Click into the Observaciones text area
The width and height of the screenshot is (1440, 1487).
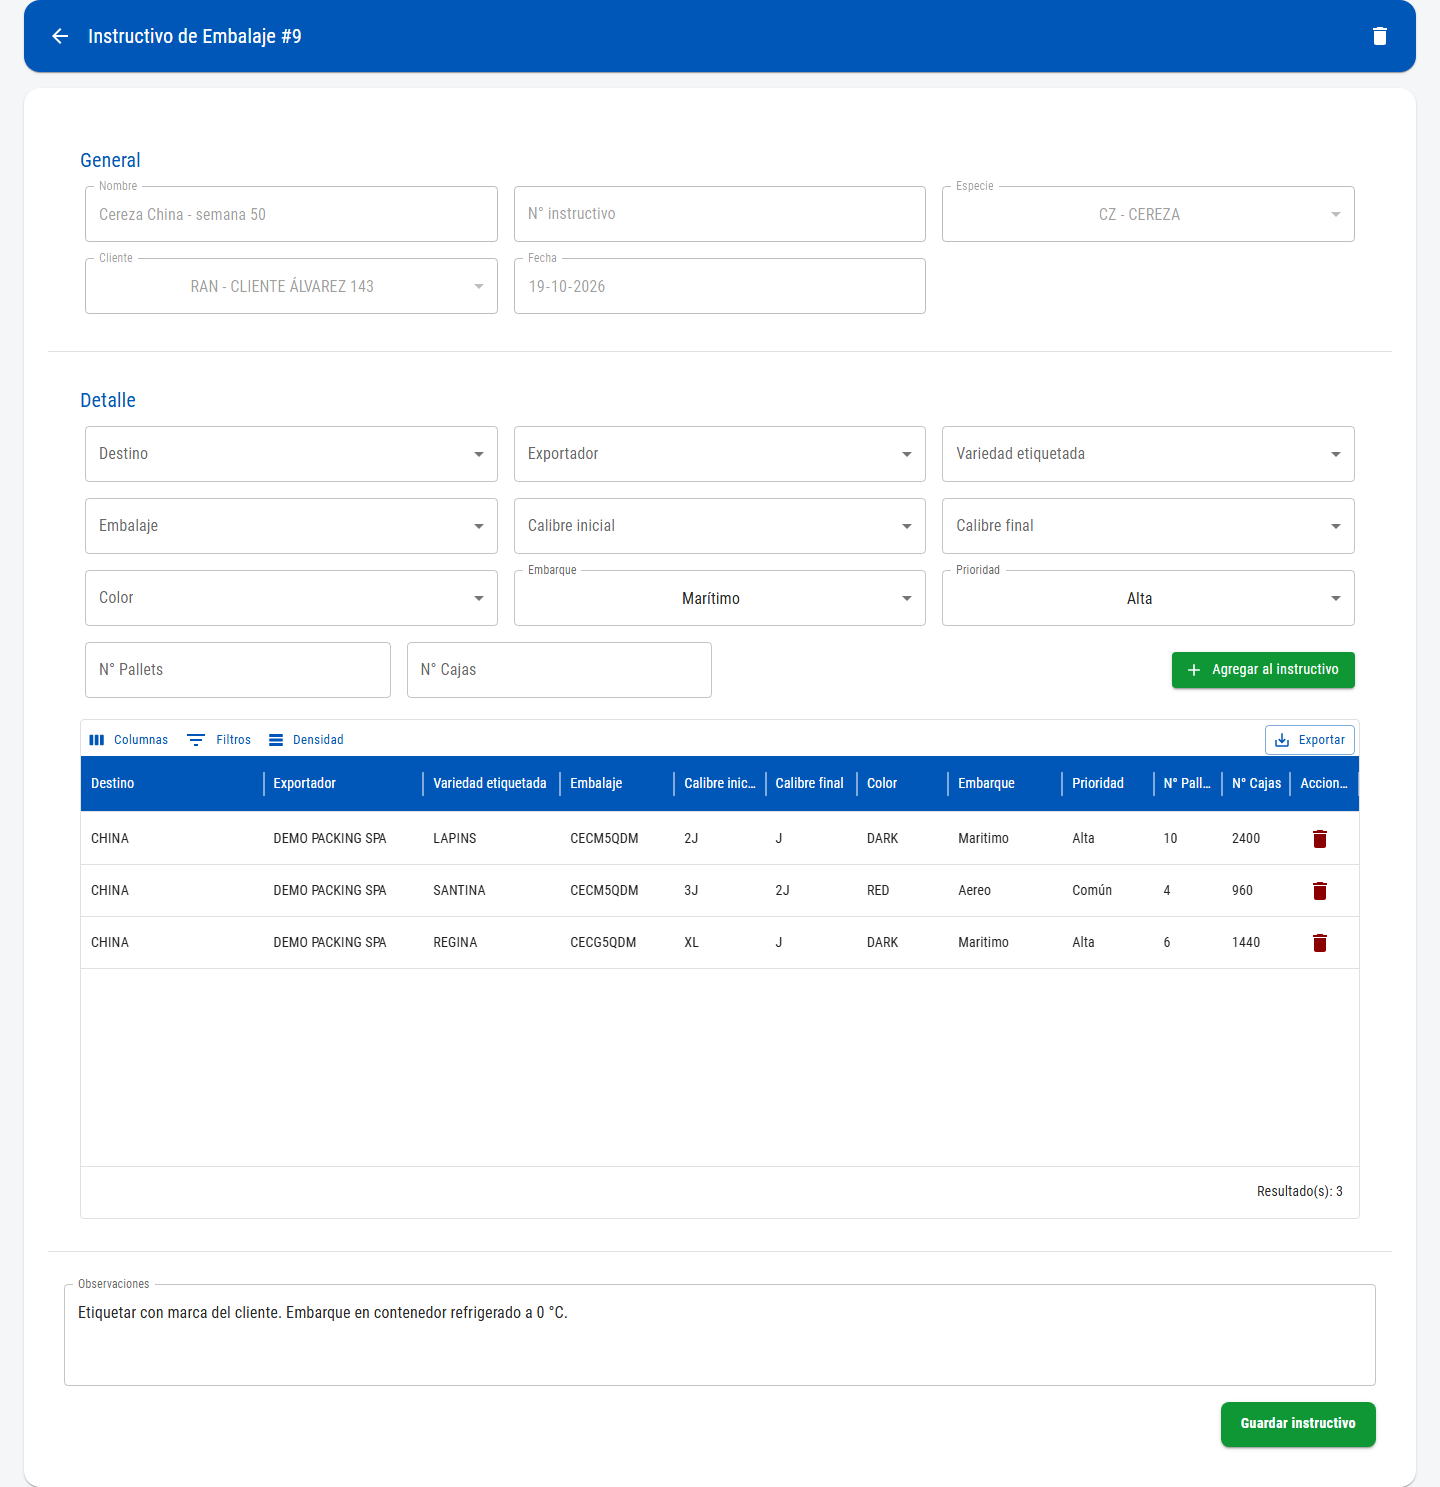[720, 1335]
